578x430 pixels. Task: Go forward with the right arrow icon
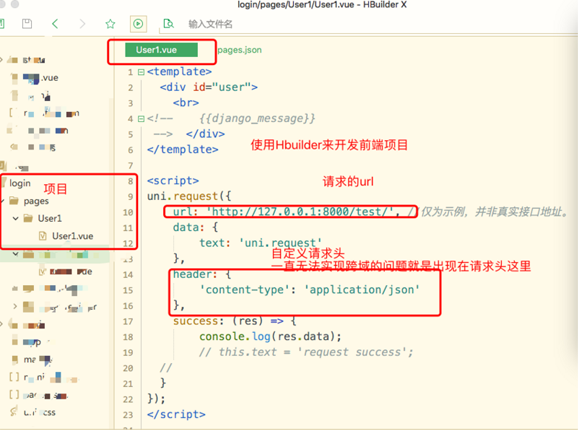tap(82, 24)
